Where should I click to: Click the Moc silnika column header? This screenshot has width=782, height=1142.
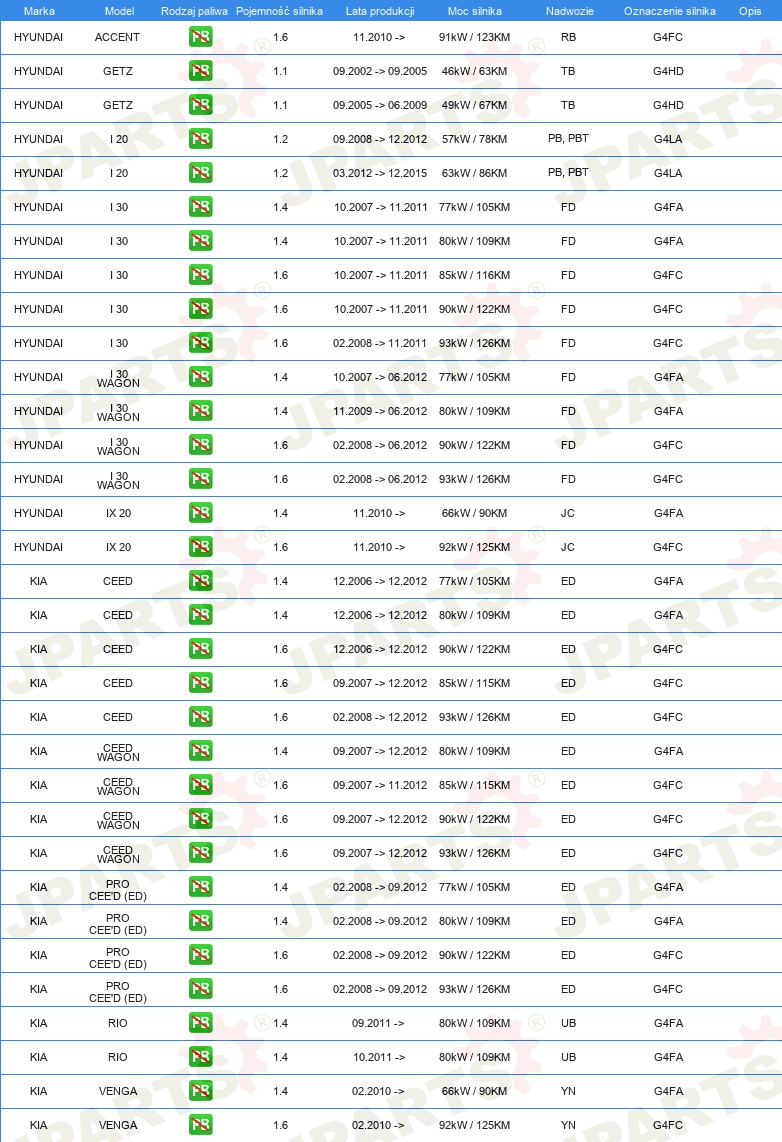point(475,11)
